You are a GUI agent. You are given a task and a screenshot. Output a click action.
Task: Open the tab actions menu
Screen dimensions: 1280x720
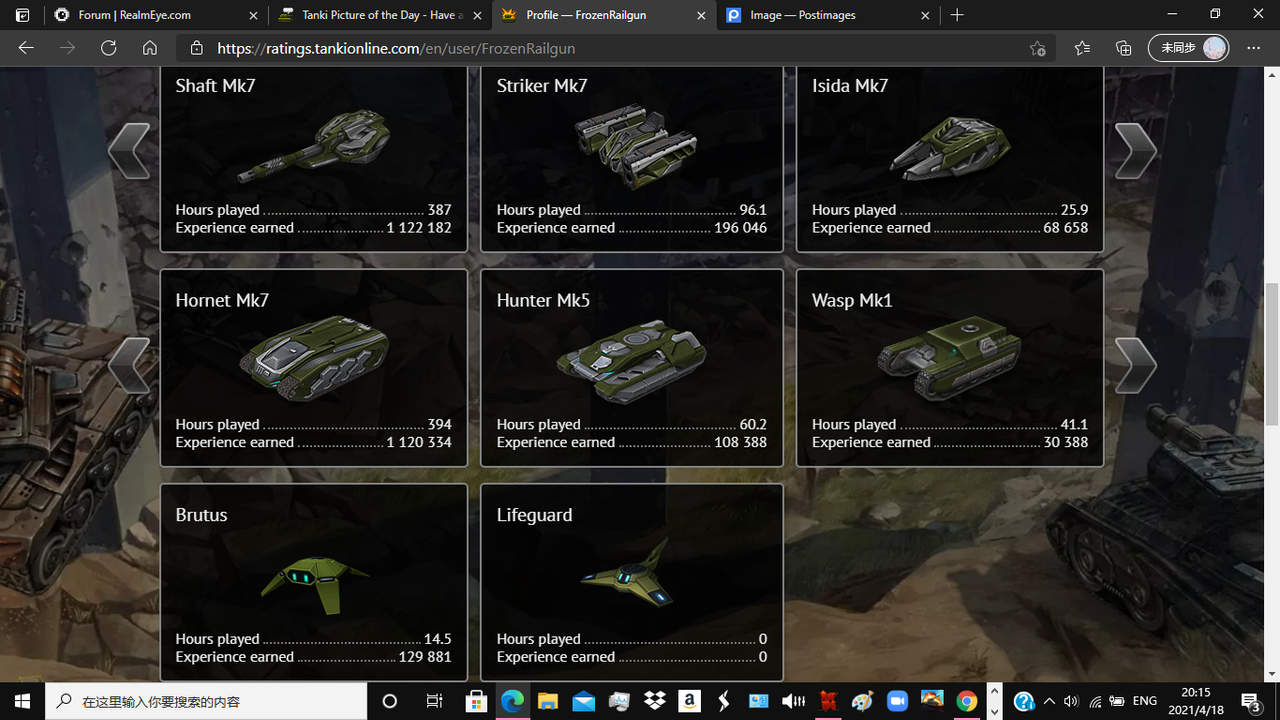tap(22, 15)
